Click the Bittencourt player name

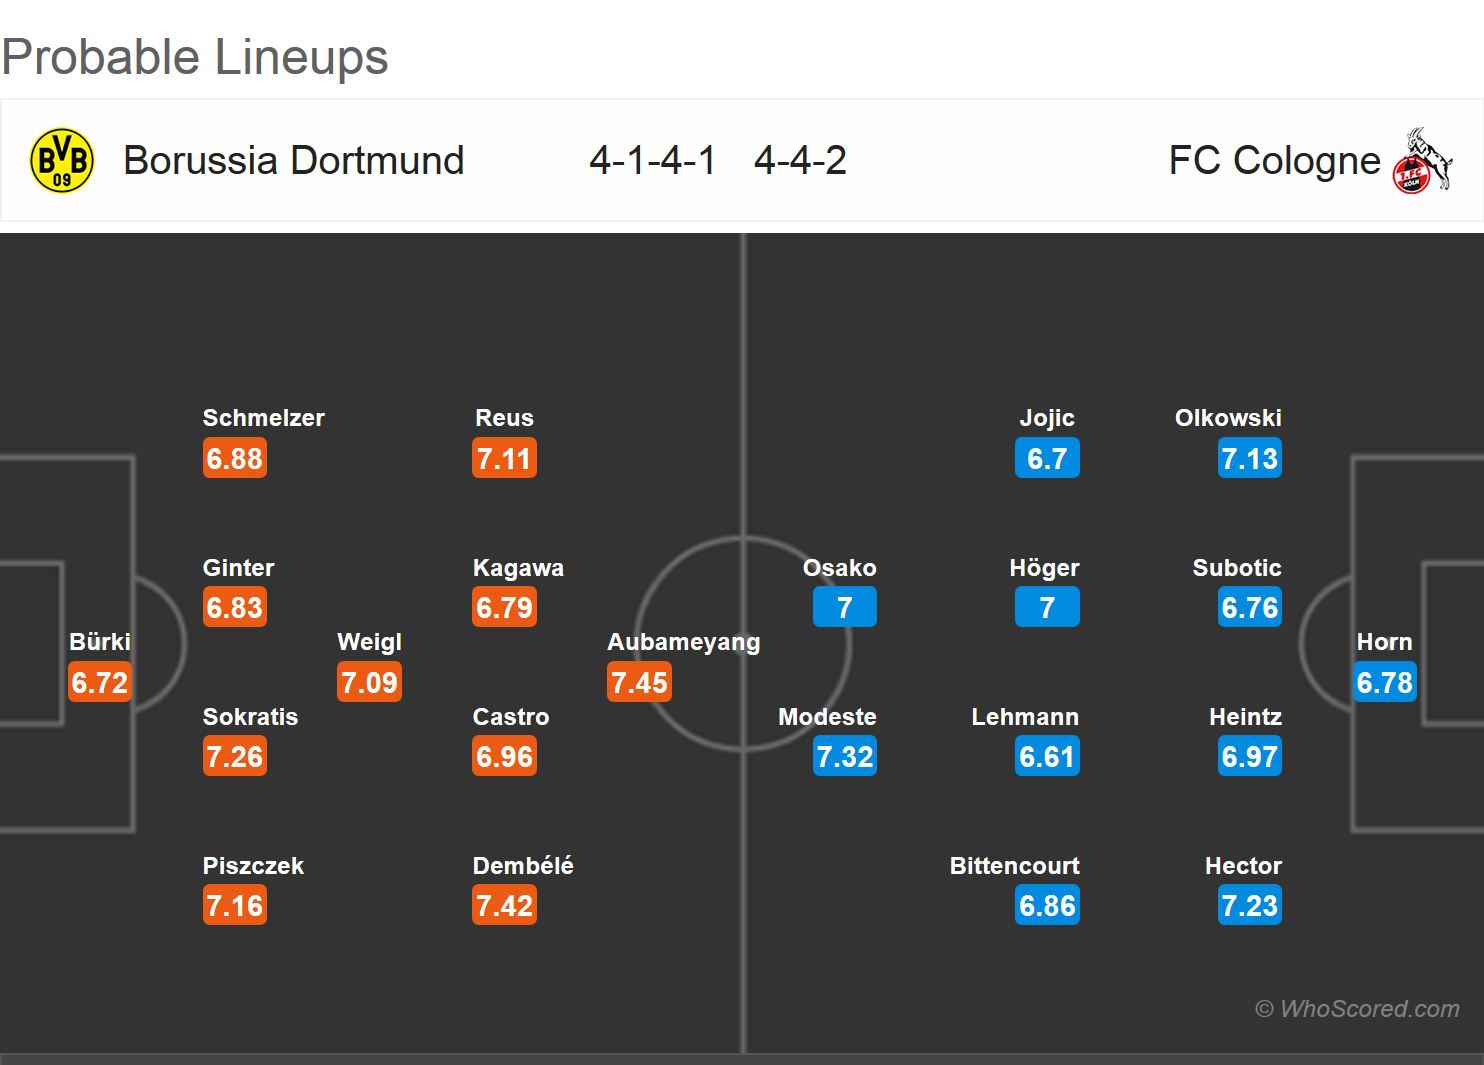tap(1014, 866)
